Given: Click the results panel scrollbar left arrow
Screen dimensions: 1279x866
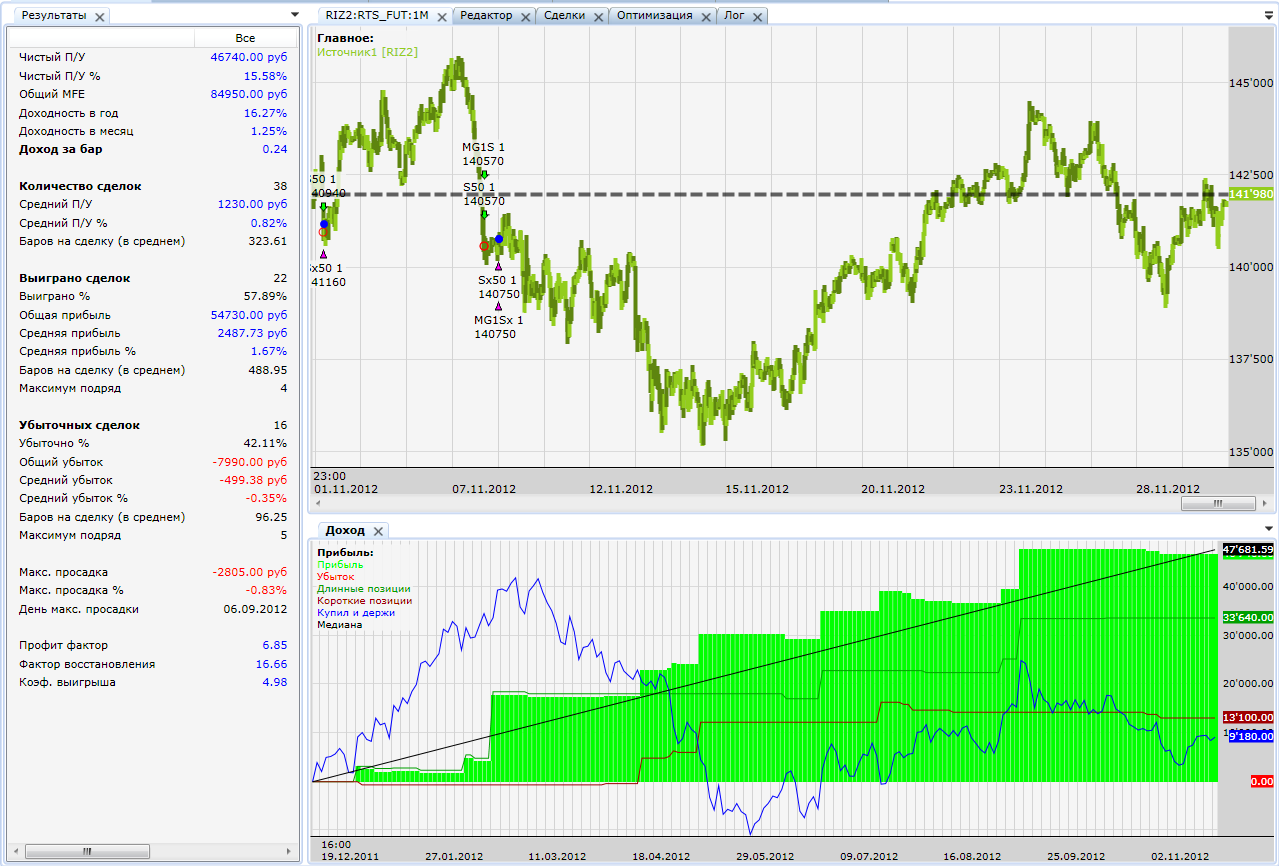Looking at the screenshot, I should point(17,852).
